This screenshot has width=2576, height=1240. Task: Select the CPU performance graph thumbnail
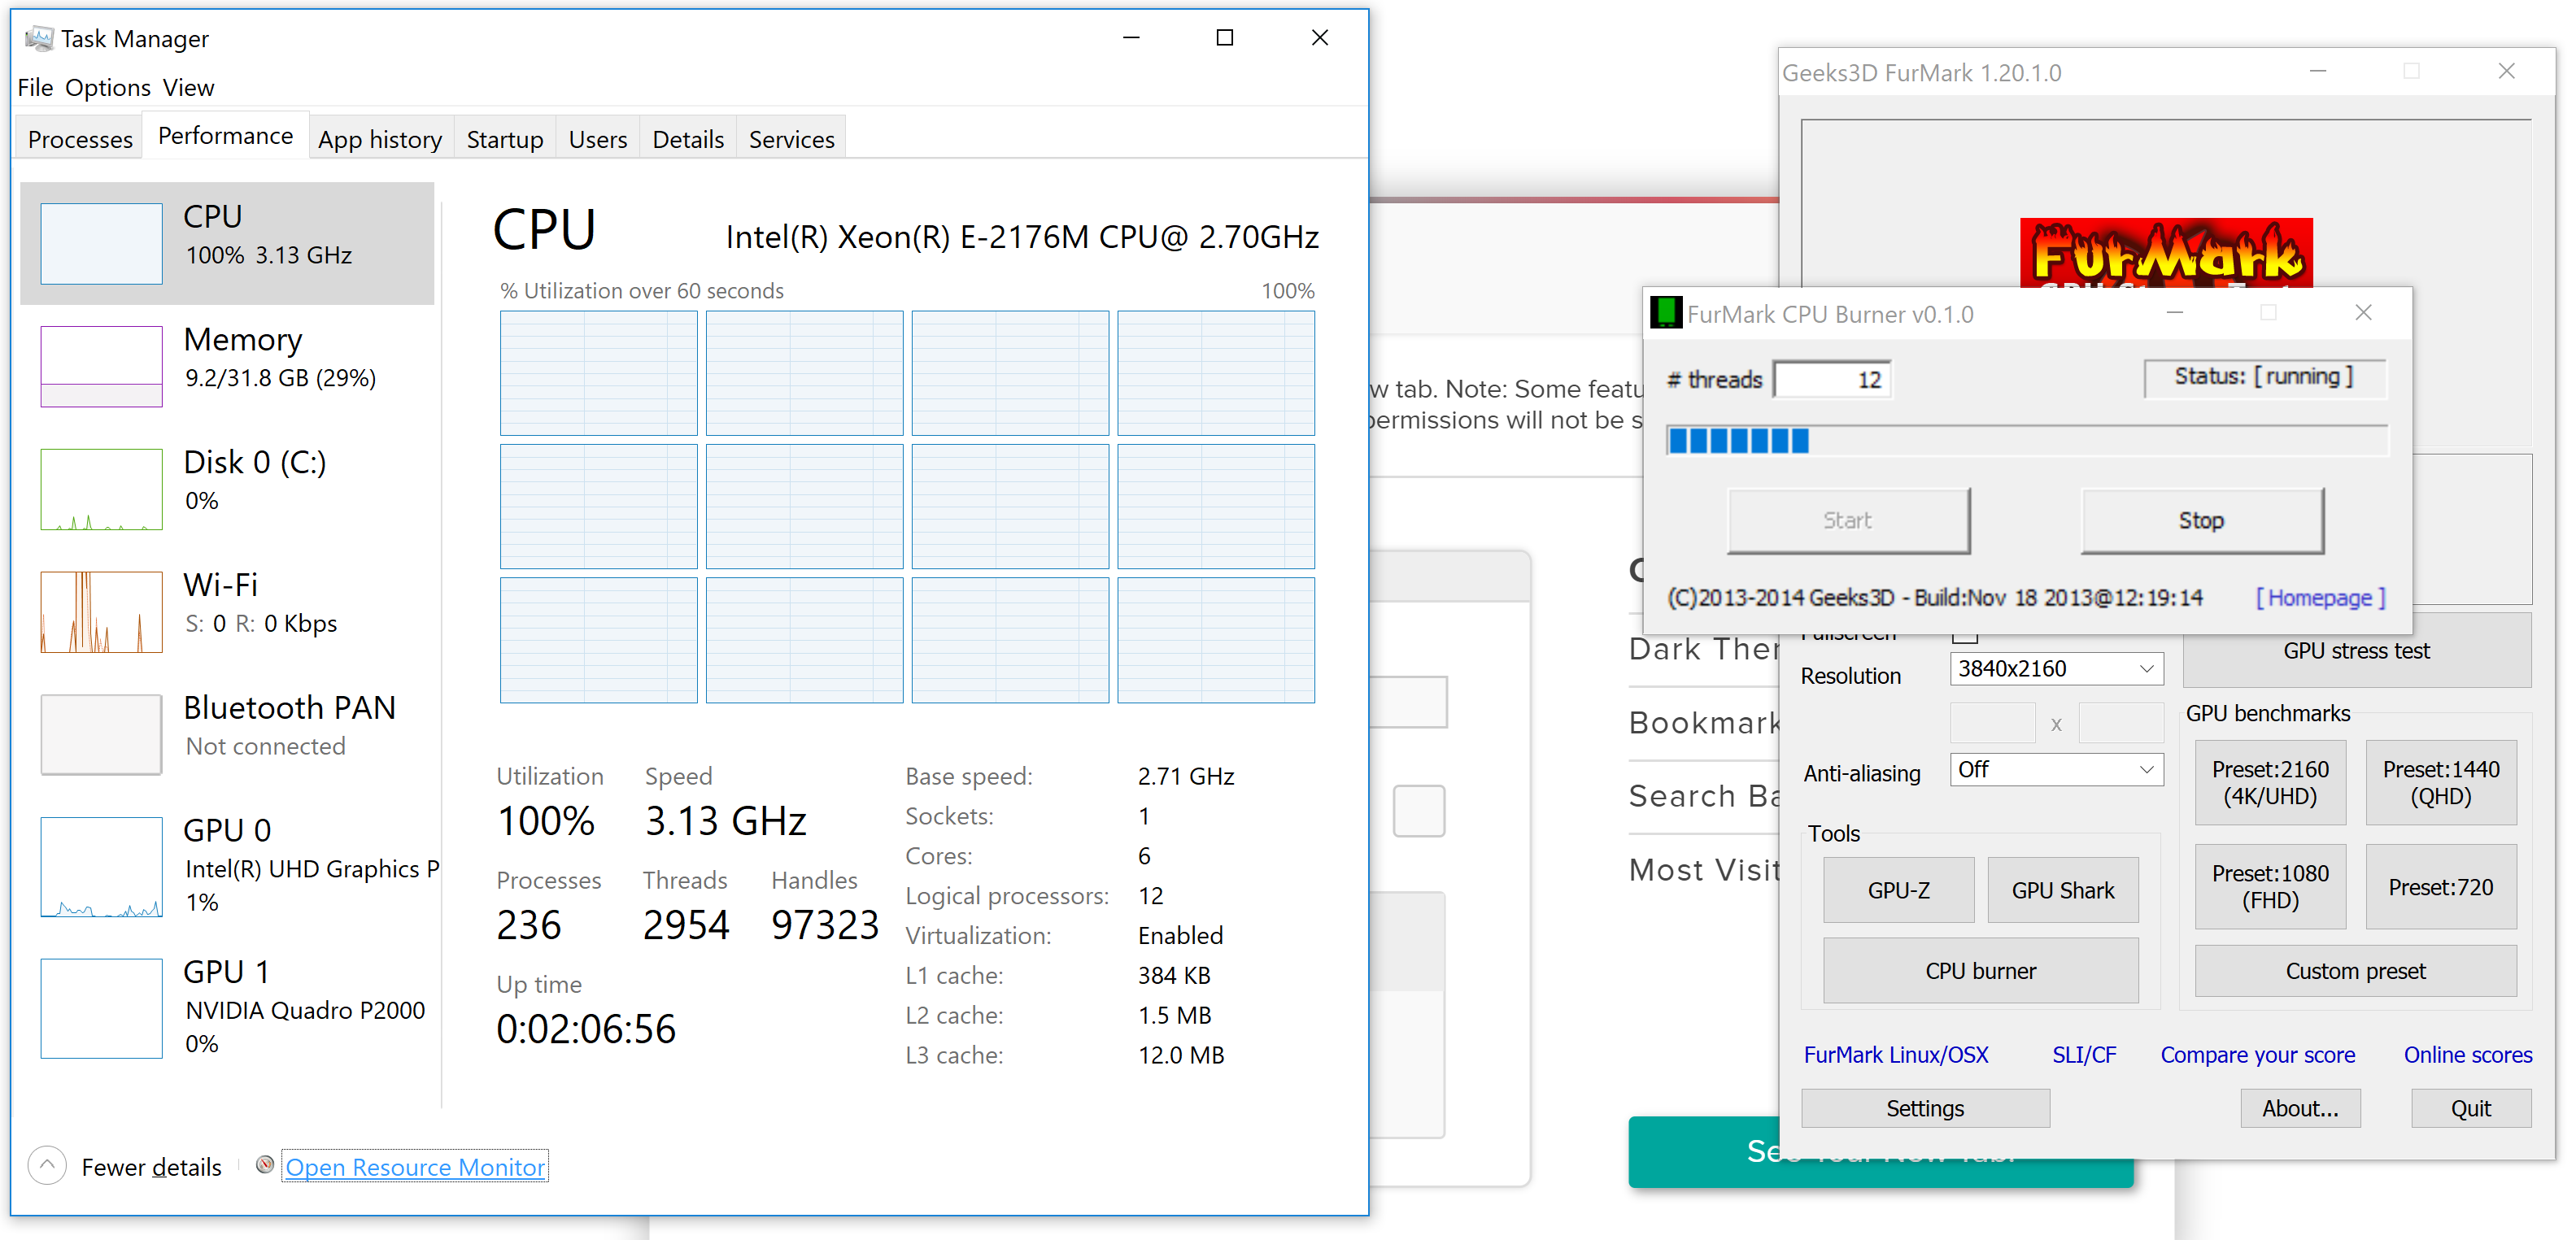101,244
